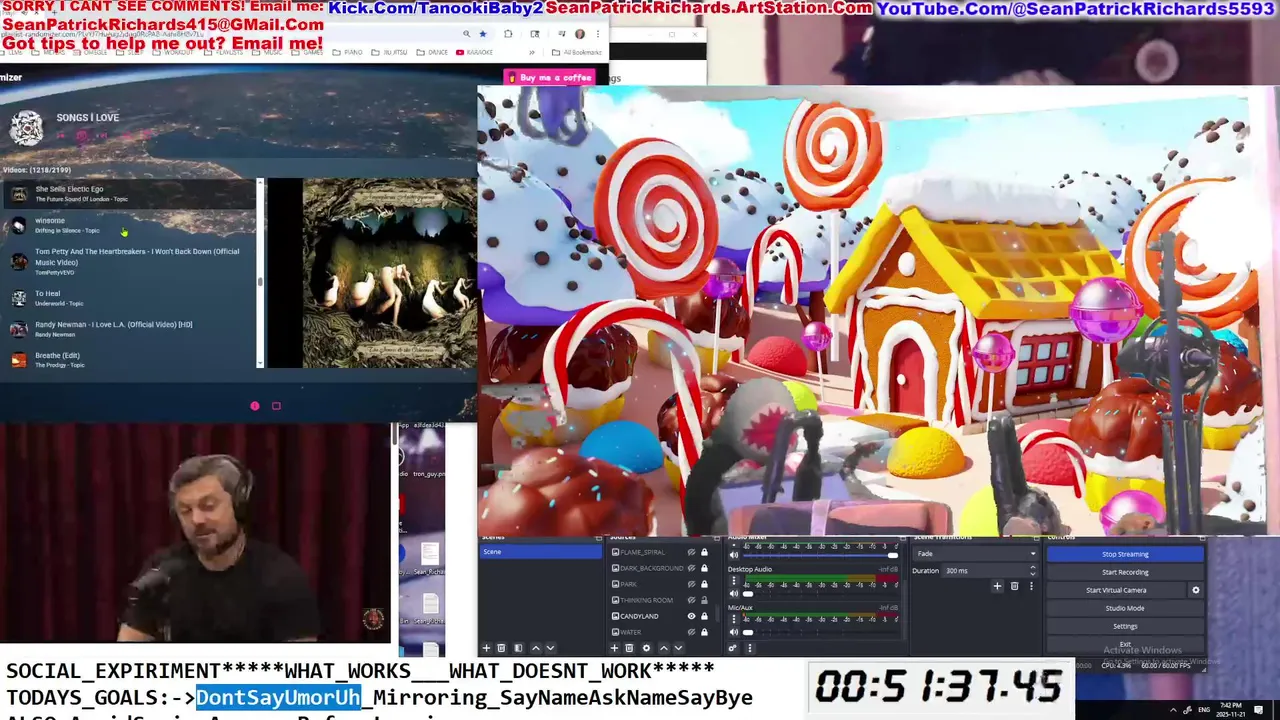
Task: Open DANCE bookmark folder
Action: pyautogui.click(x=431, y=52)
